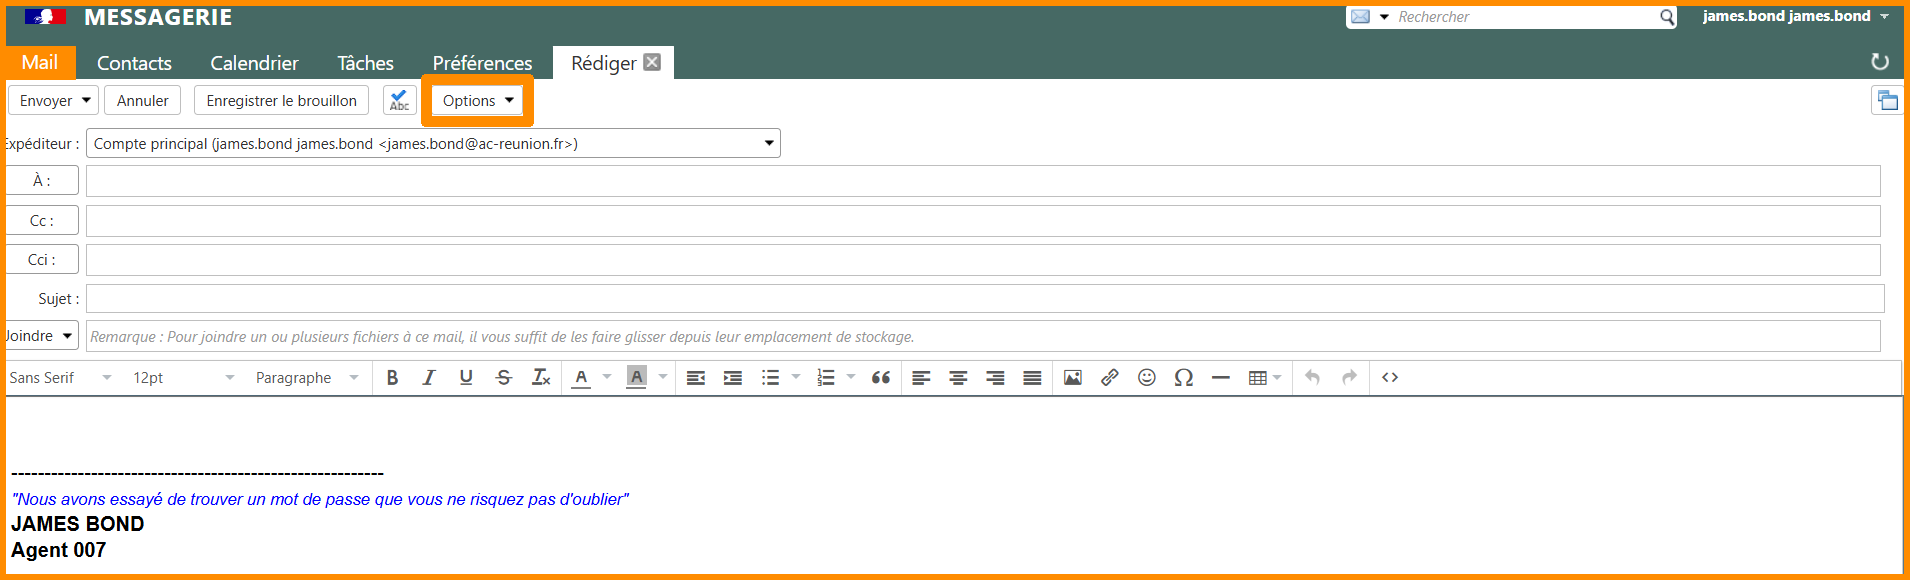
Task: Open source code view icon
Action: 1389,378
